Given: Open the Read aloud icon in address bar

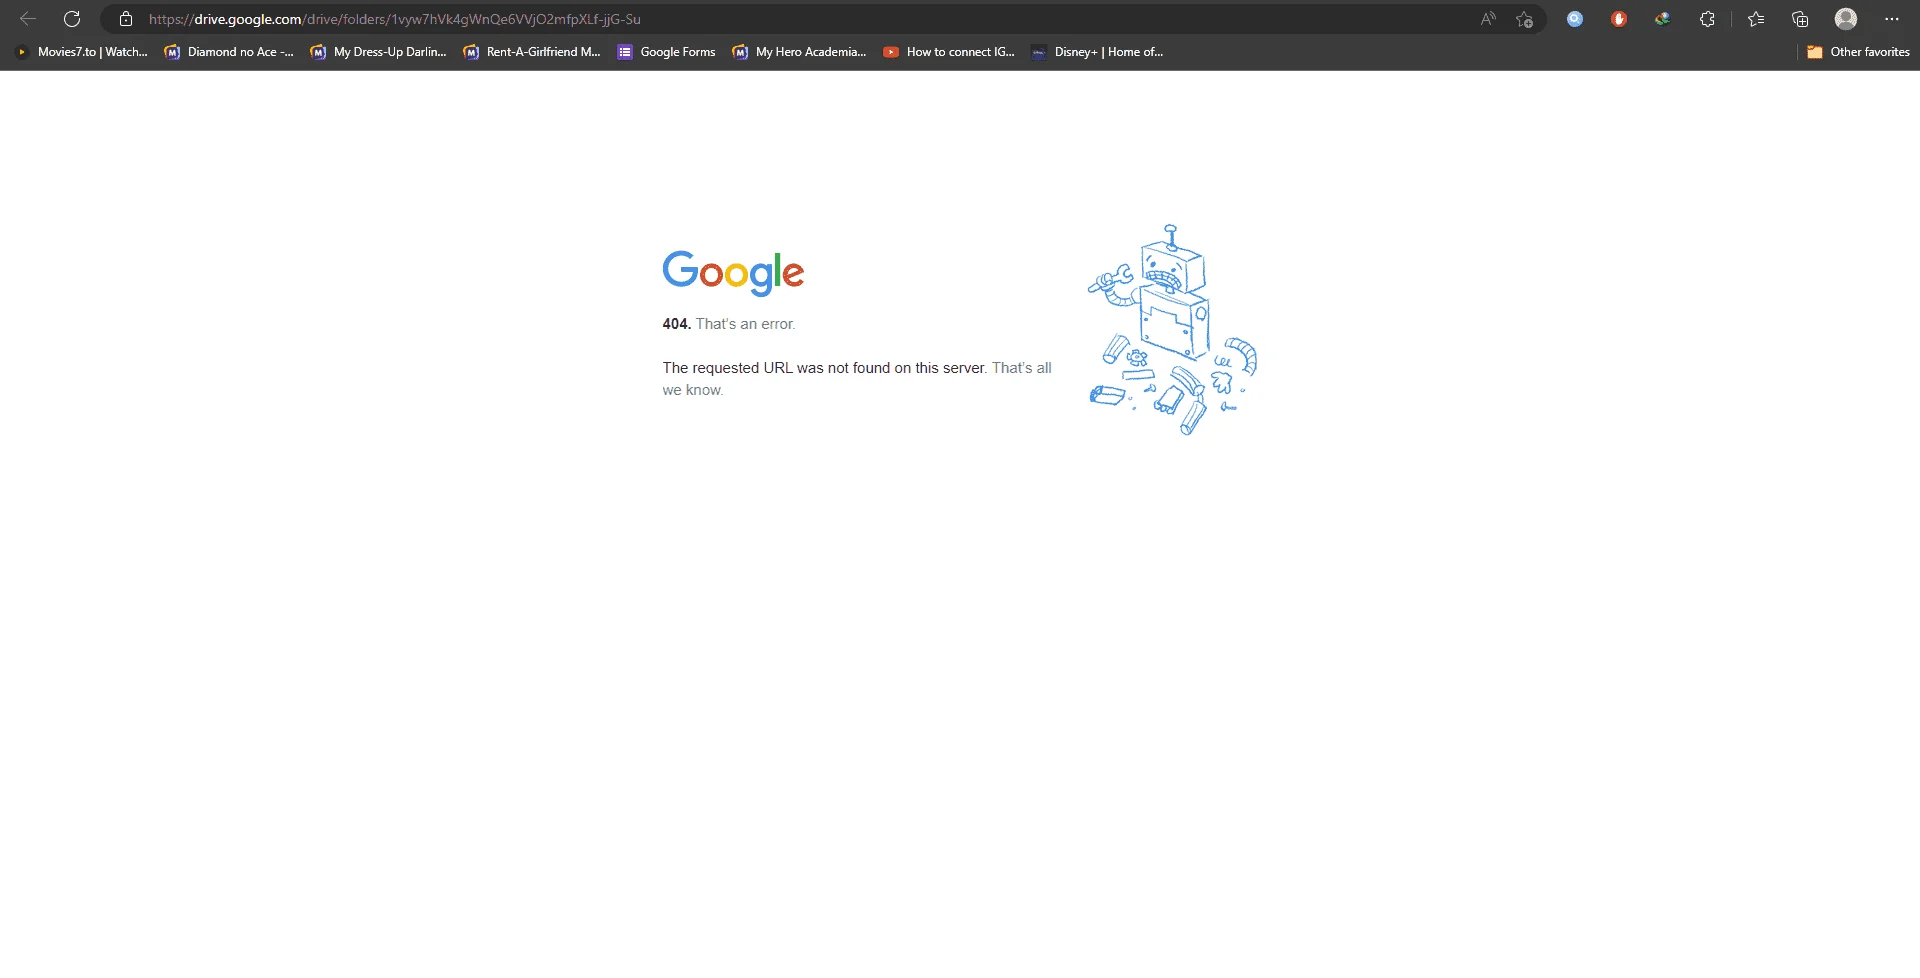Looking at the screenshot, I should pos(1488,19).
